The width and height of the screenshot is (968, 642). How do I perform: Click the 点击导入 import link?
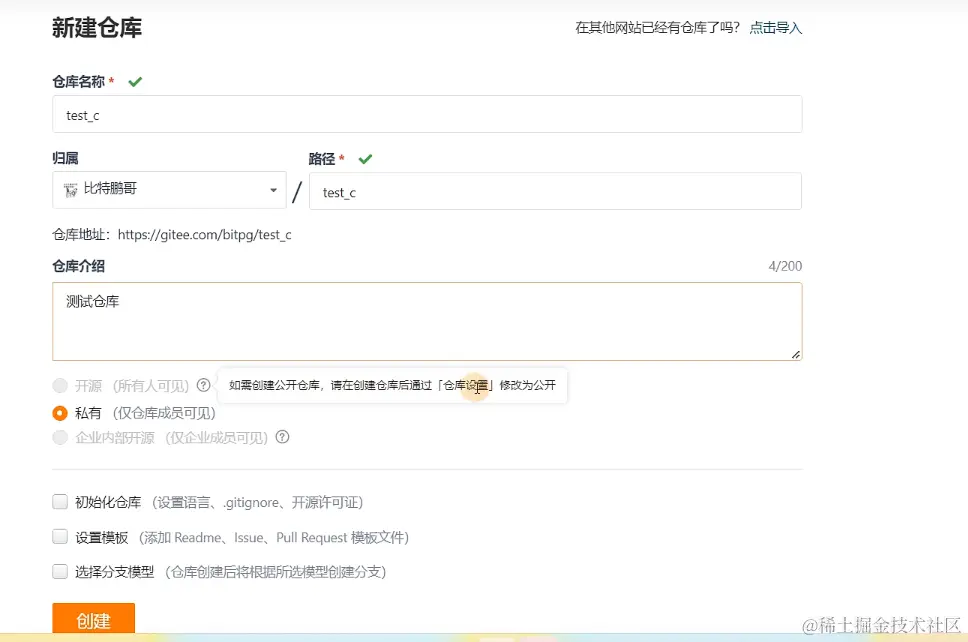(x=775, y=29)
